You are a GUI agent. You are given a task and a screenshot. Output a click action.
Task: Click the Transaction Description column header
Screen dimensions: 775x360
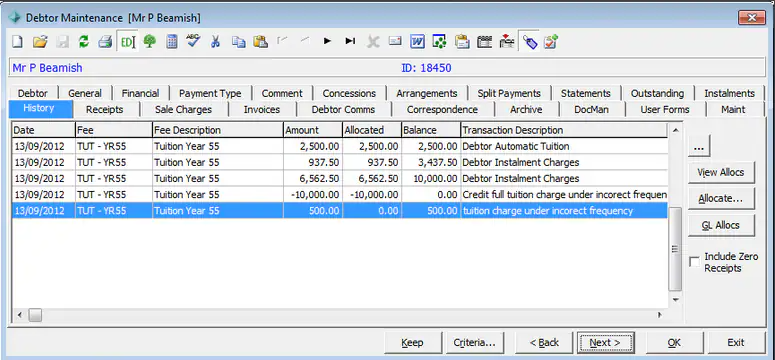click(x=564, y=130)
